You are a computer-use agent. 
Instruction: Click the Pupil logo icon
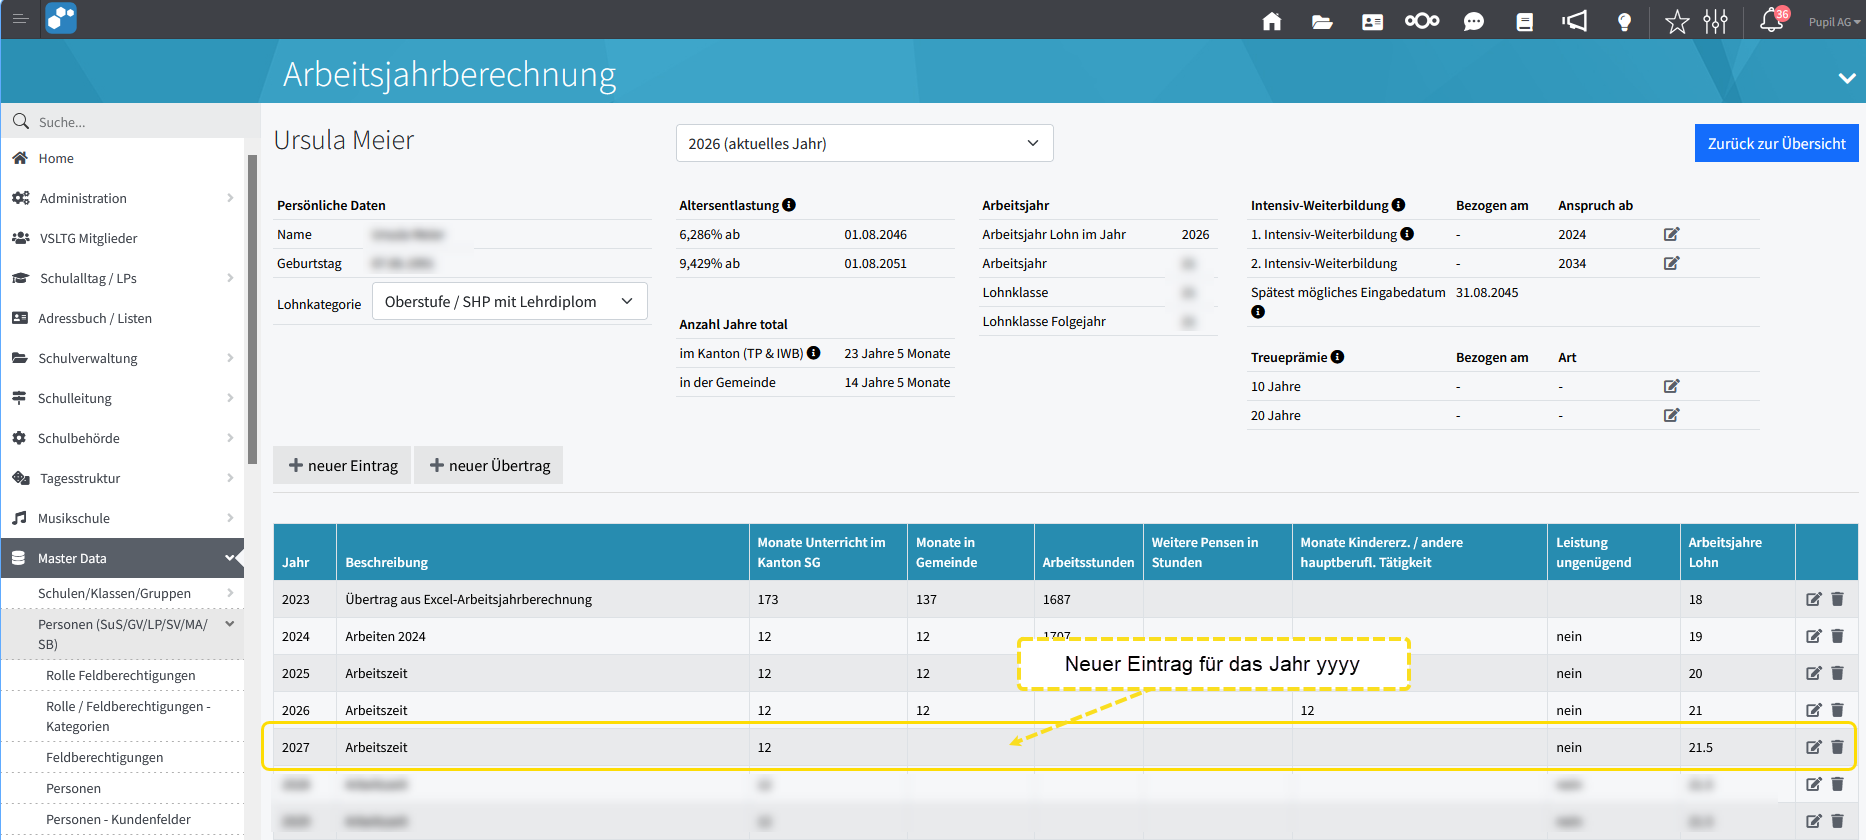click(61, 19)
